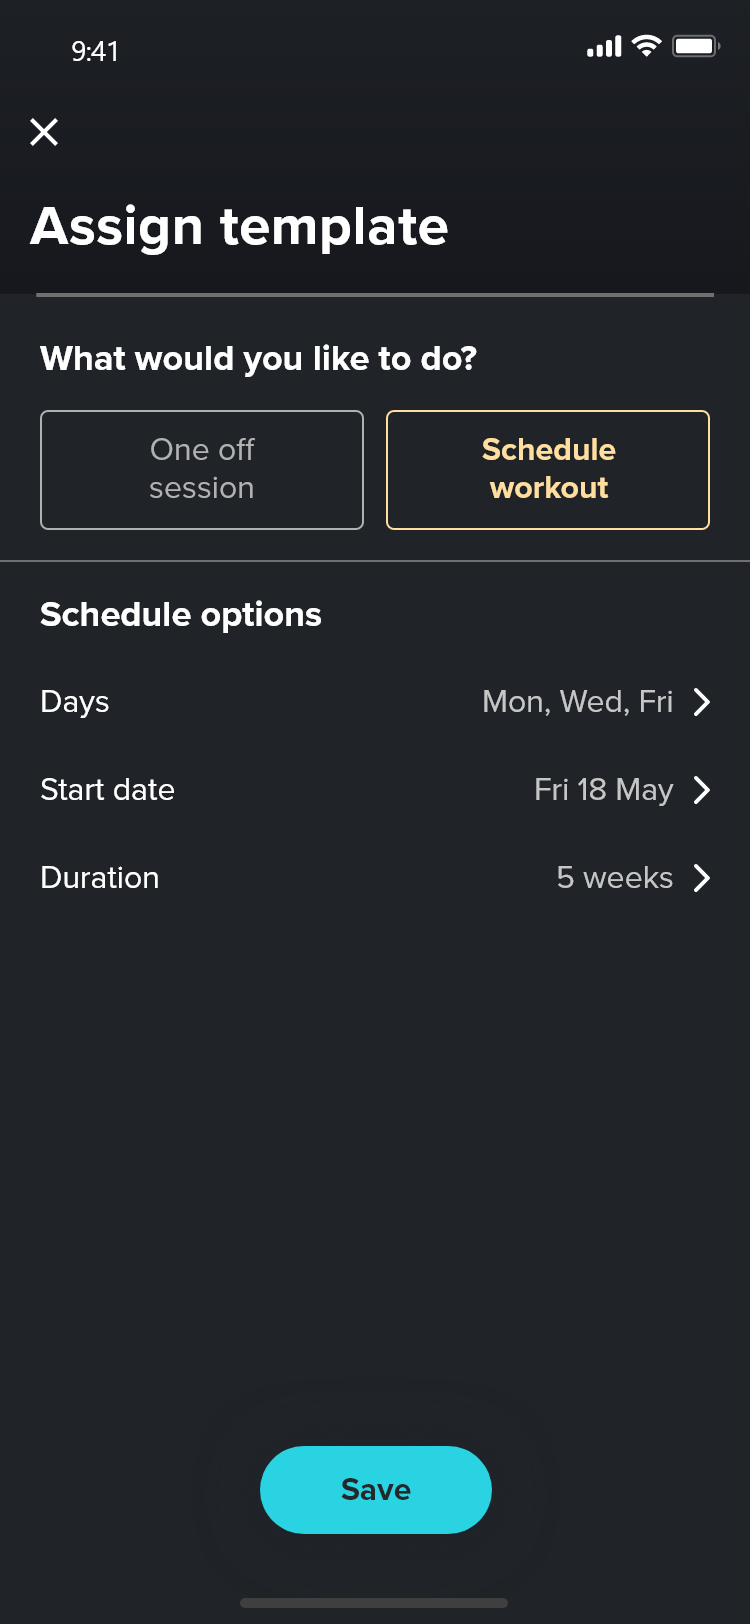Select the One off session option
This screenshot has height=1624, width=750.
pos(202,469)
